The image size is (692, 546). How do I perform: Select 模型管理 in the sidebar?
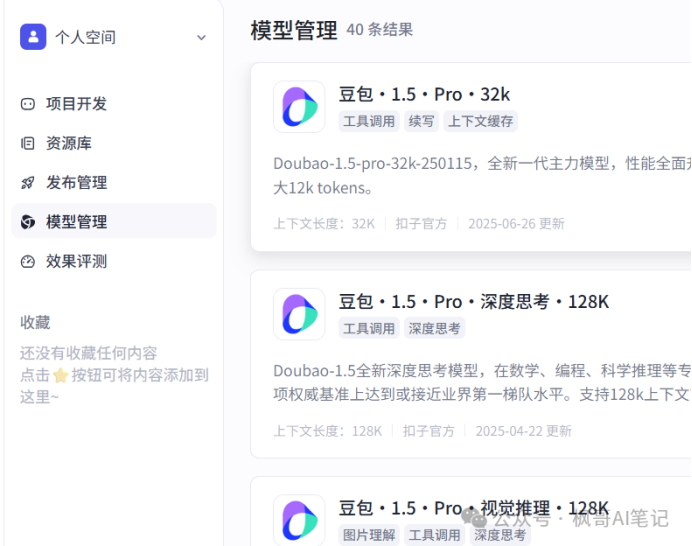(114, 221)
